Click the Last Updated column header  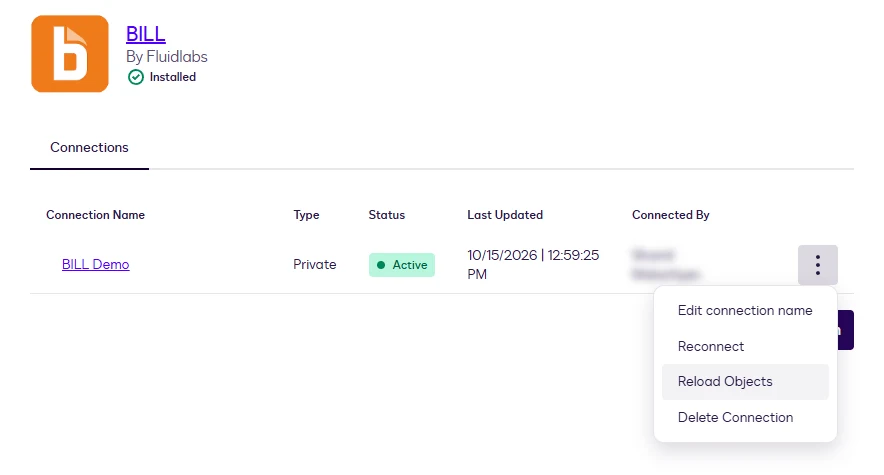(505, 215)
